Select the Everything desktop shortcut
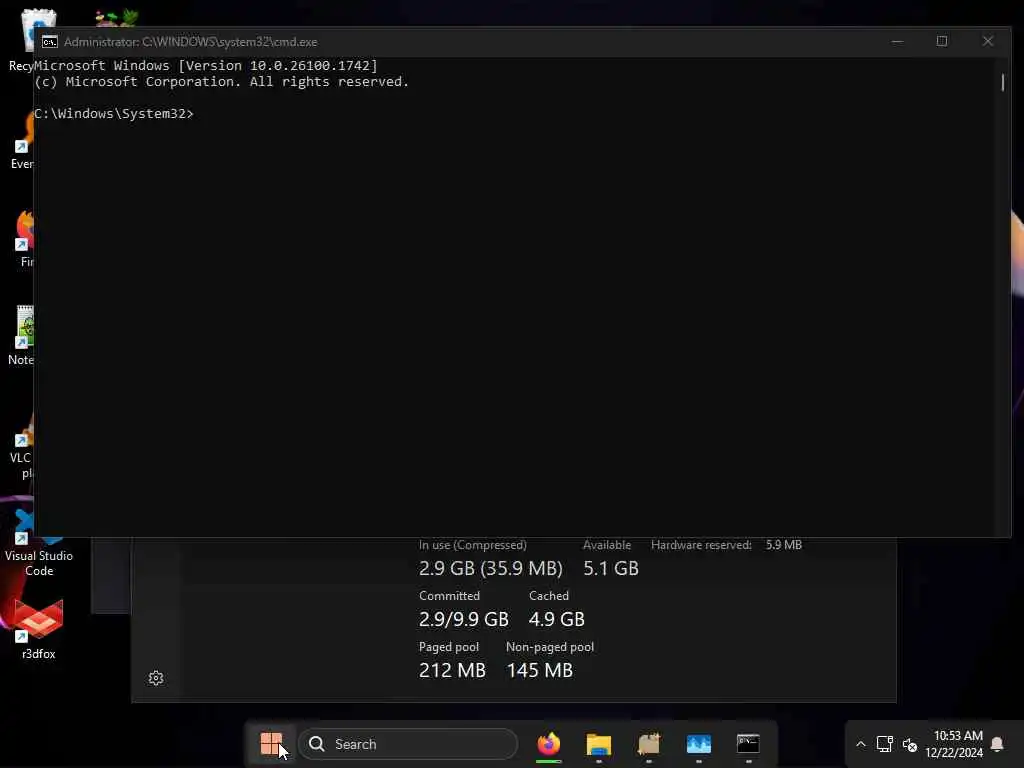 pos(22,140)
